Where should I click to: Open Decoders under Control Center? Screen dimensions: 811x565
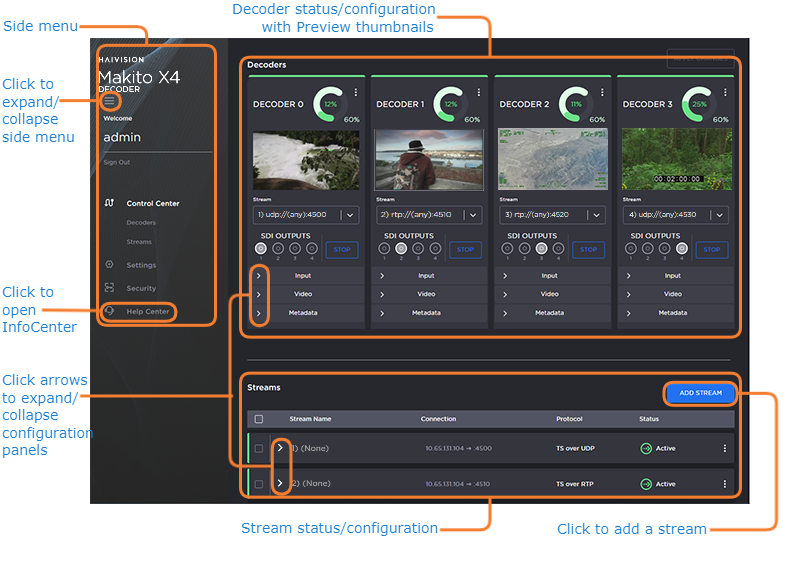(x=141, y=223)
